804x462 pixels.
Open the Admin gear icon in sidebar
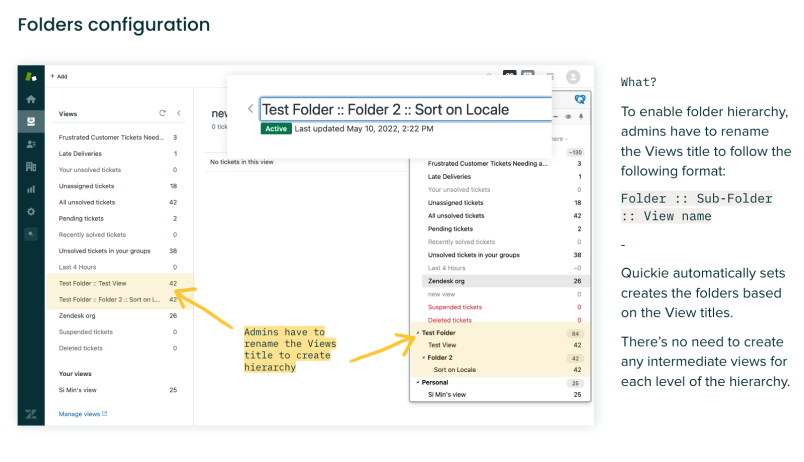31,212
